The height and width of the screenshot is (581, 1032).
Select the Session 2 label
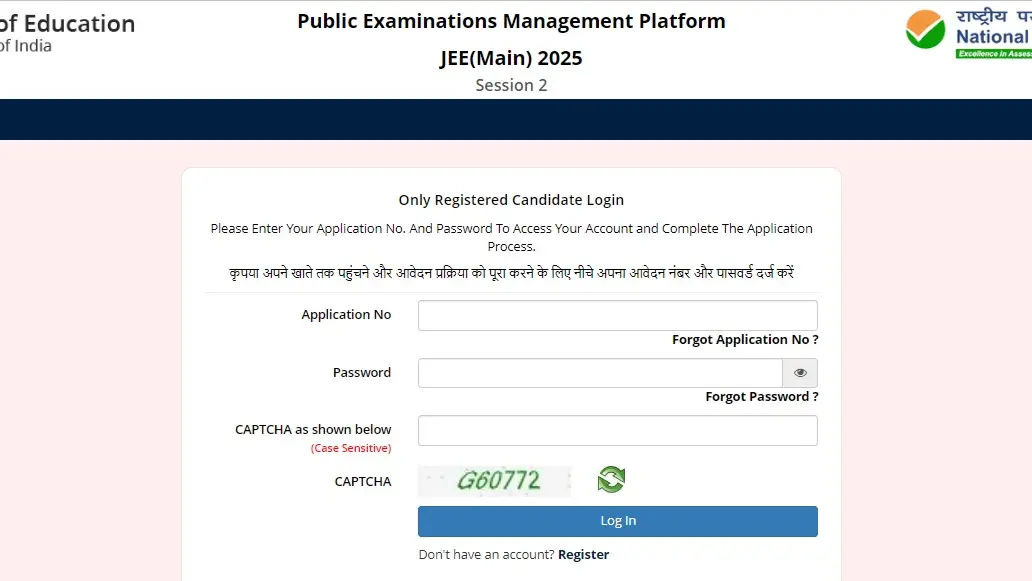coord(511,85)
